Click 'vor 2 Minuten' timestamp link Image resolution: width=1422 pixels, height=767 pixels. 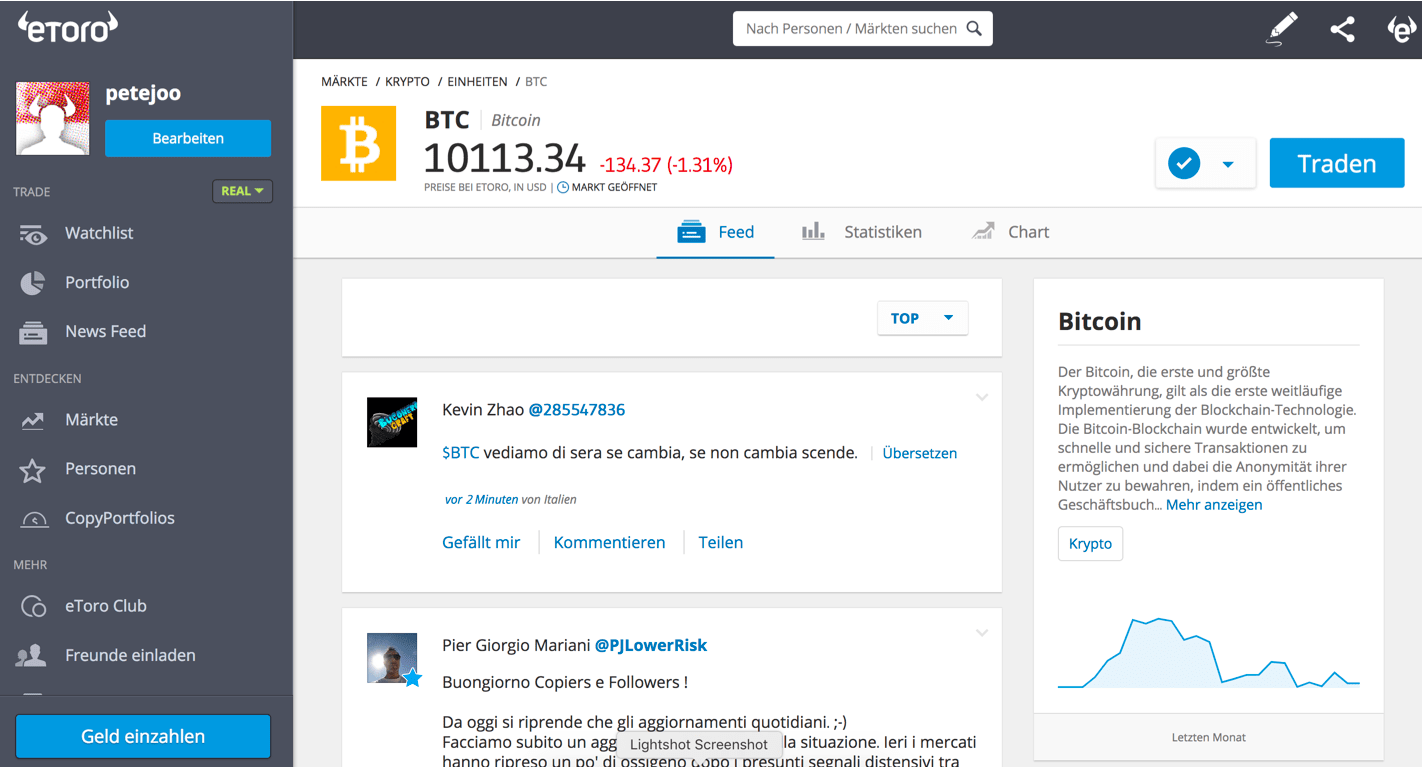tap(481, 499)
